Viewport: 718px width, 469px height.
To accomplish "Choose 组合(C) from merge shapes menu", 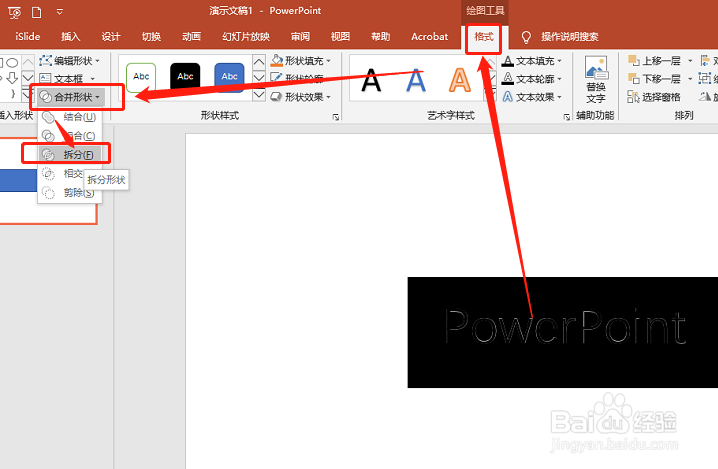I will click(x=70, y=136).
